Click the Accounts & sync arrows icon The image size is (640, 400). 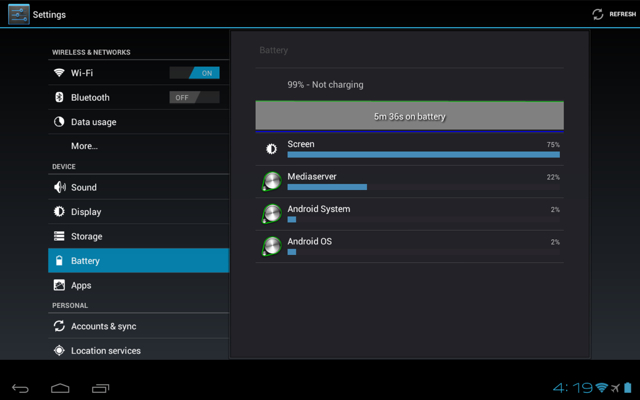pos(59,326)
